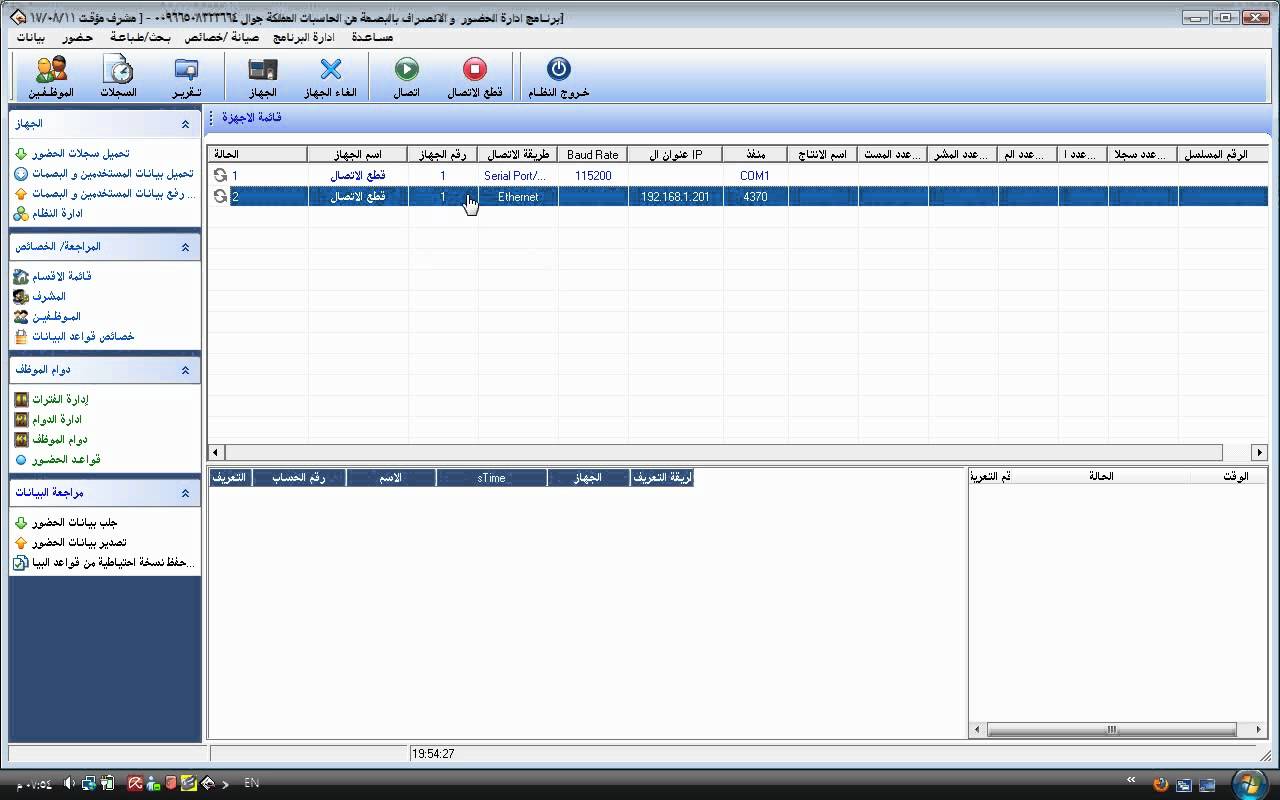Screen dimensions: 1280x800
Task: Click the backup icon for حفظ نسخة احتياطية
Action: pyautogui.click(x=21, y=563)
